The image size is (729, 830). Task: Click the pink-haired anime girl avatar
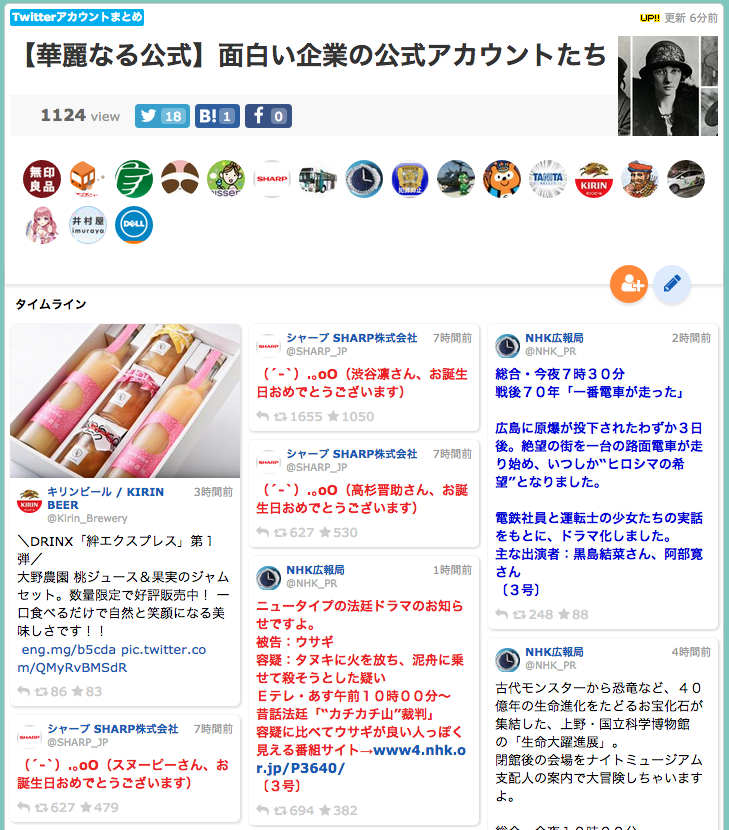click(x=42, y=225)
